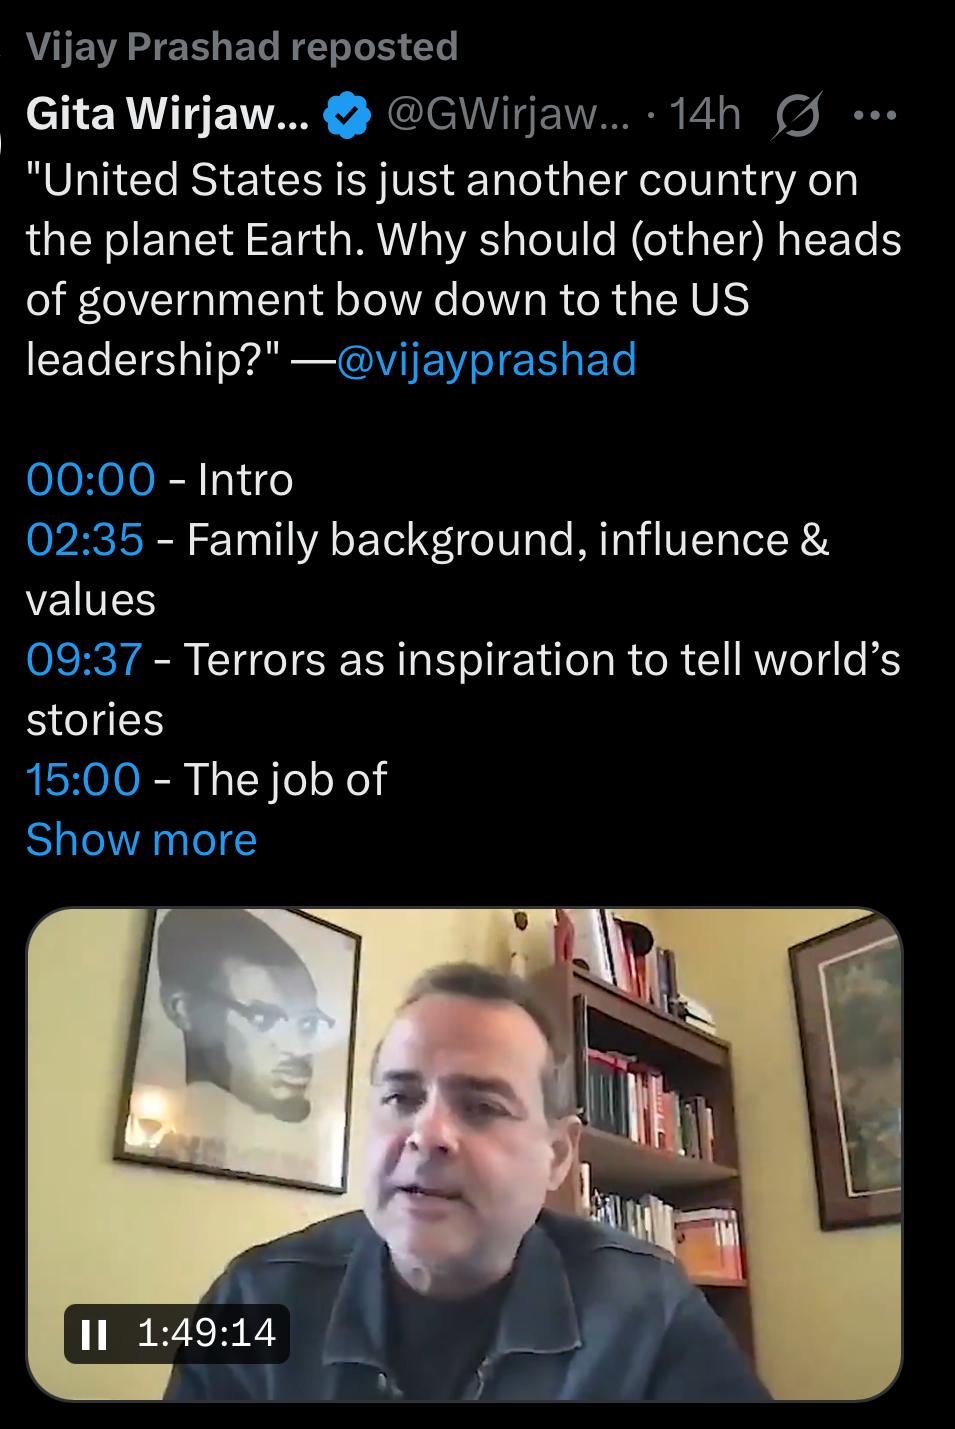Jump to timestamp 02:35
The width and height of the screenshot is (955, 1429).
[85, 539]
